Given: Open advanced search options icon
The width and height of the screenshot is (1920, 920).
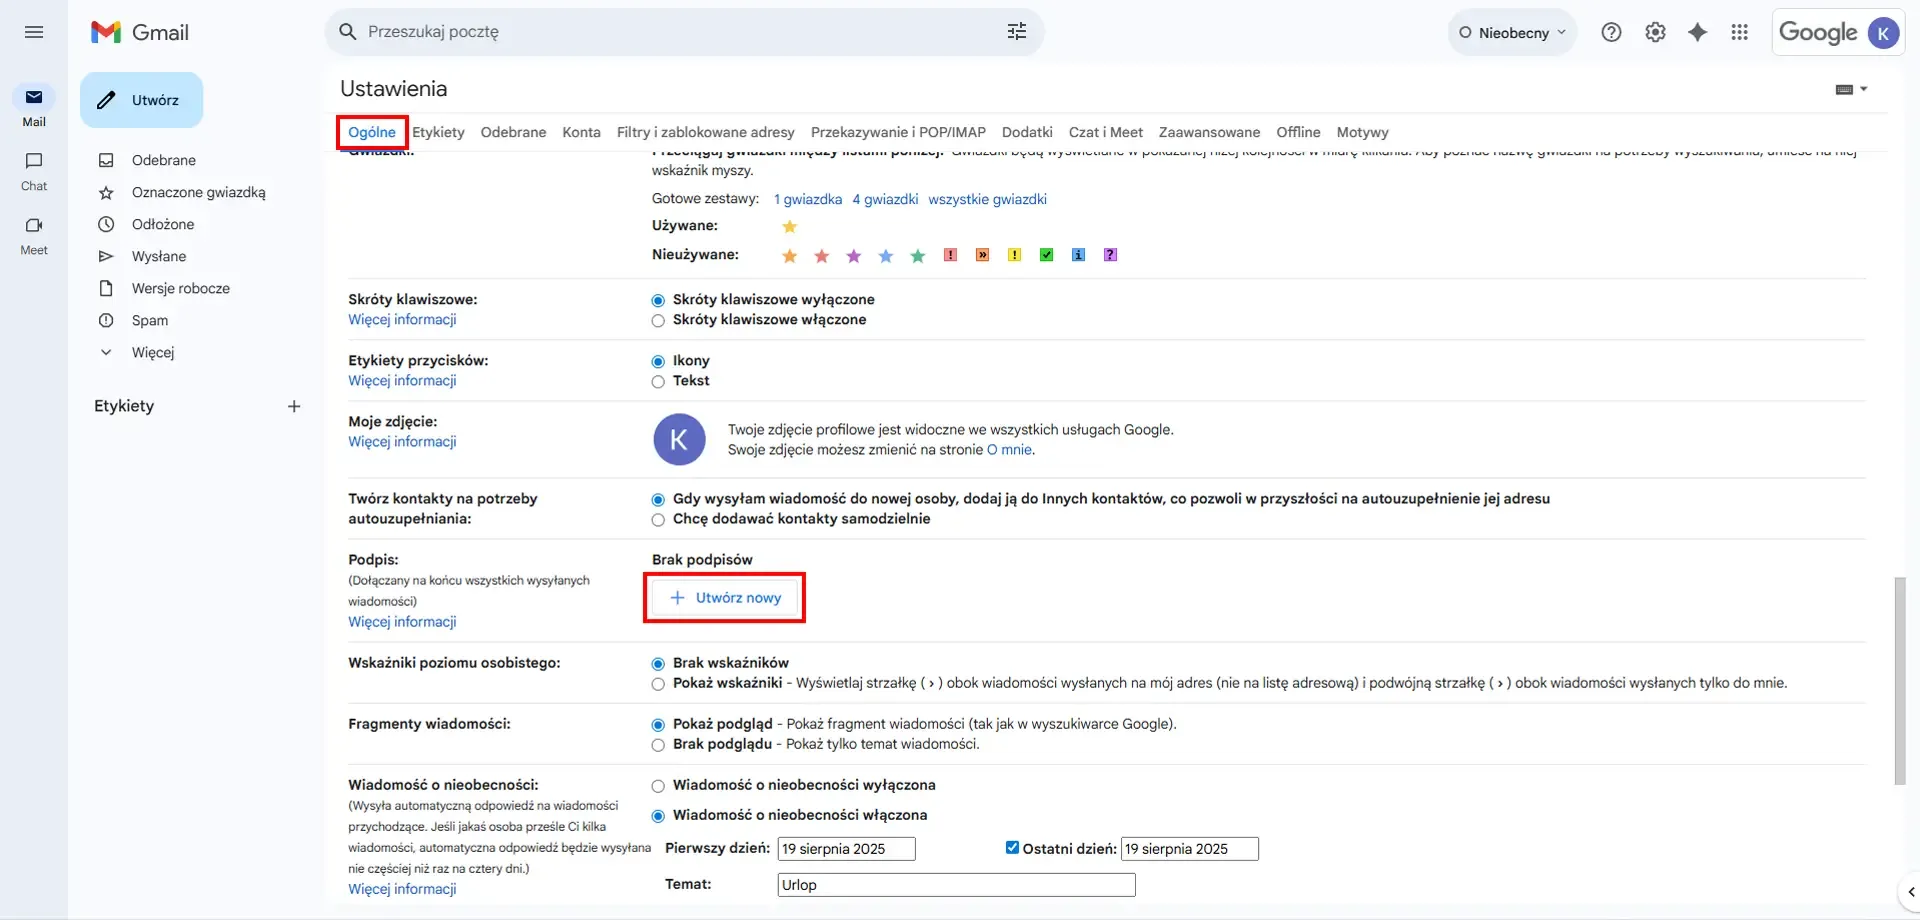Looking at the screenshot, I should tap(1016, 31).
